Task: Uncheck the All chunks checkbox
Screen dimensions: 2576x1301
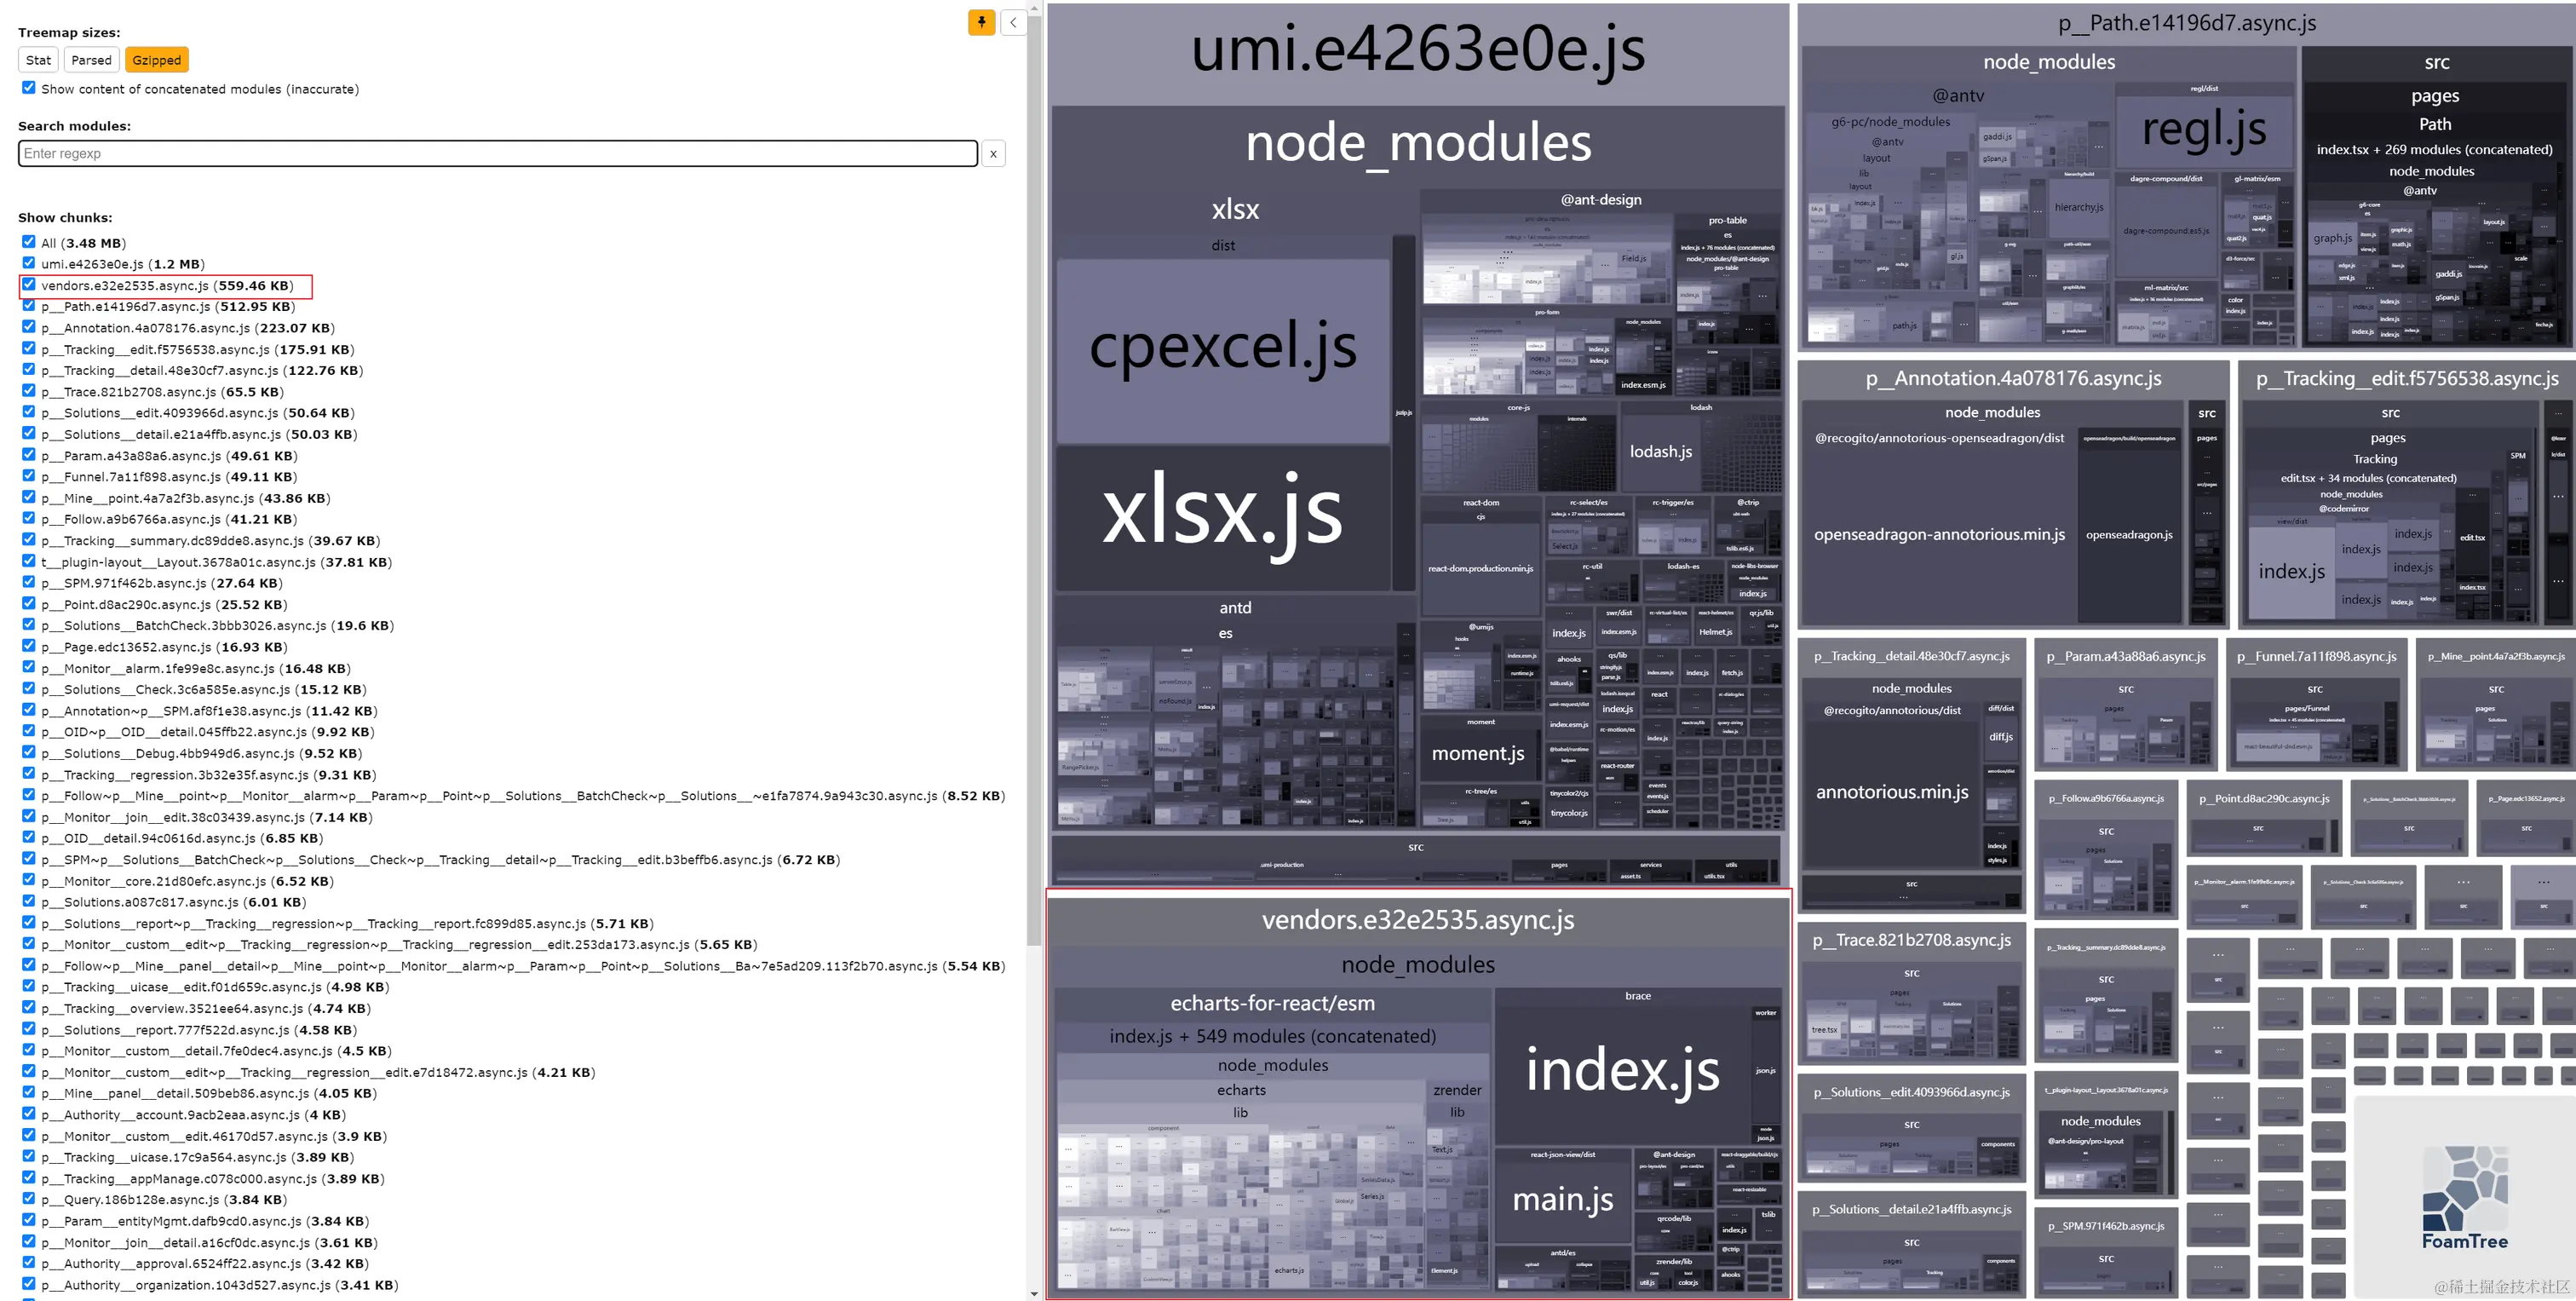Action: coord(29,242)
